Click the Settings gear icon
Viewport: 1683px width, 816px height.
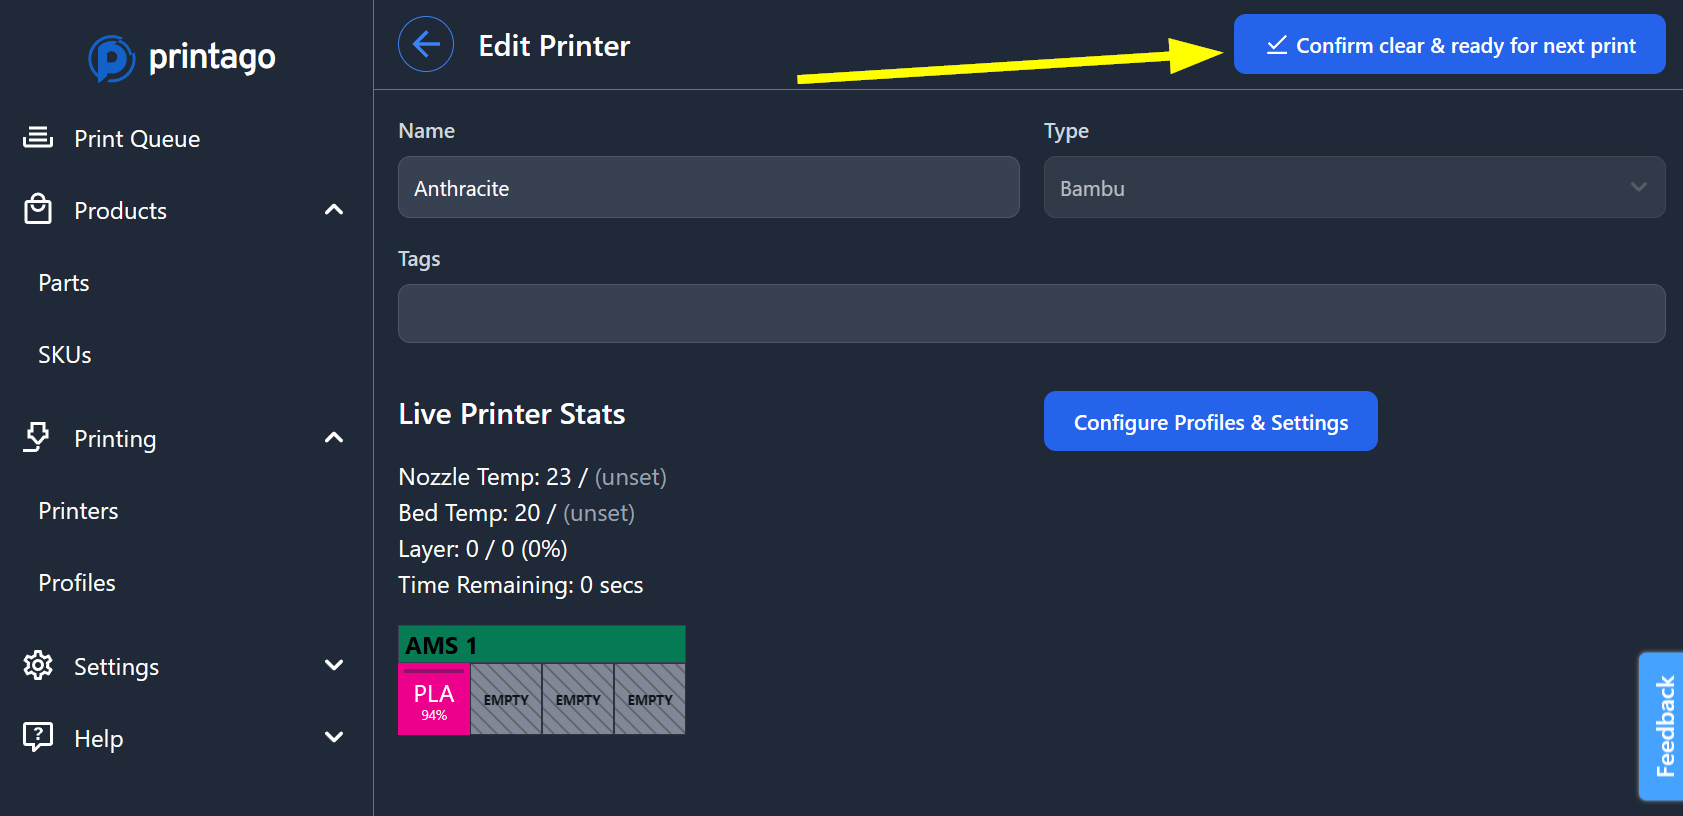[x=38, y=665]
